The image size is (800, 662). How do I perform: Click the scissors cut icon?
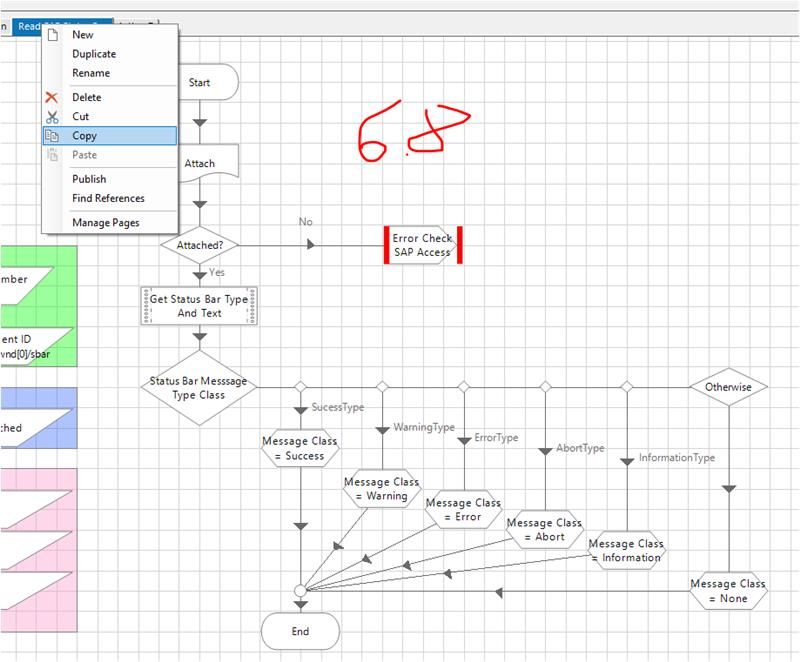pos(52,117)
